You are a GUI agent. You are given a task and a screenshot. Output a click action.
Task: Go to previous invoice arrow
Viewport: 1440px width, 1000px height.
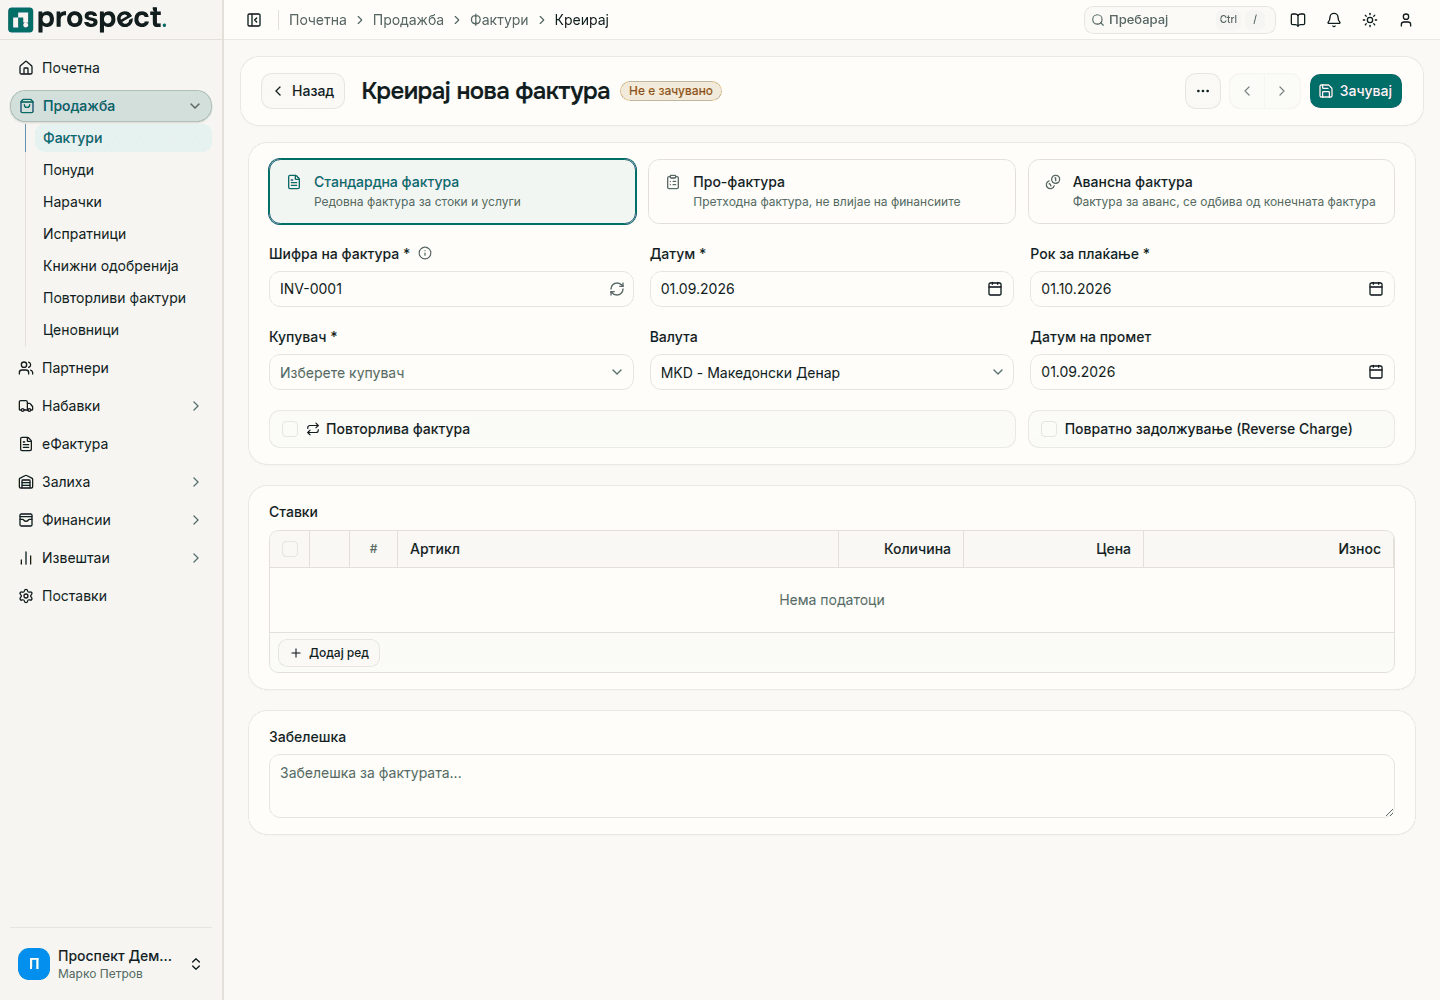(1247, 91)
